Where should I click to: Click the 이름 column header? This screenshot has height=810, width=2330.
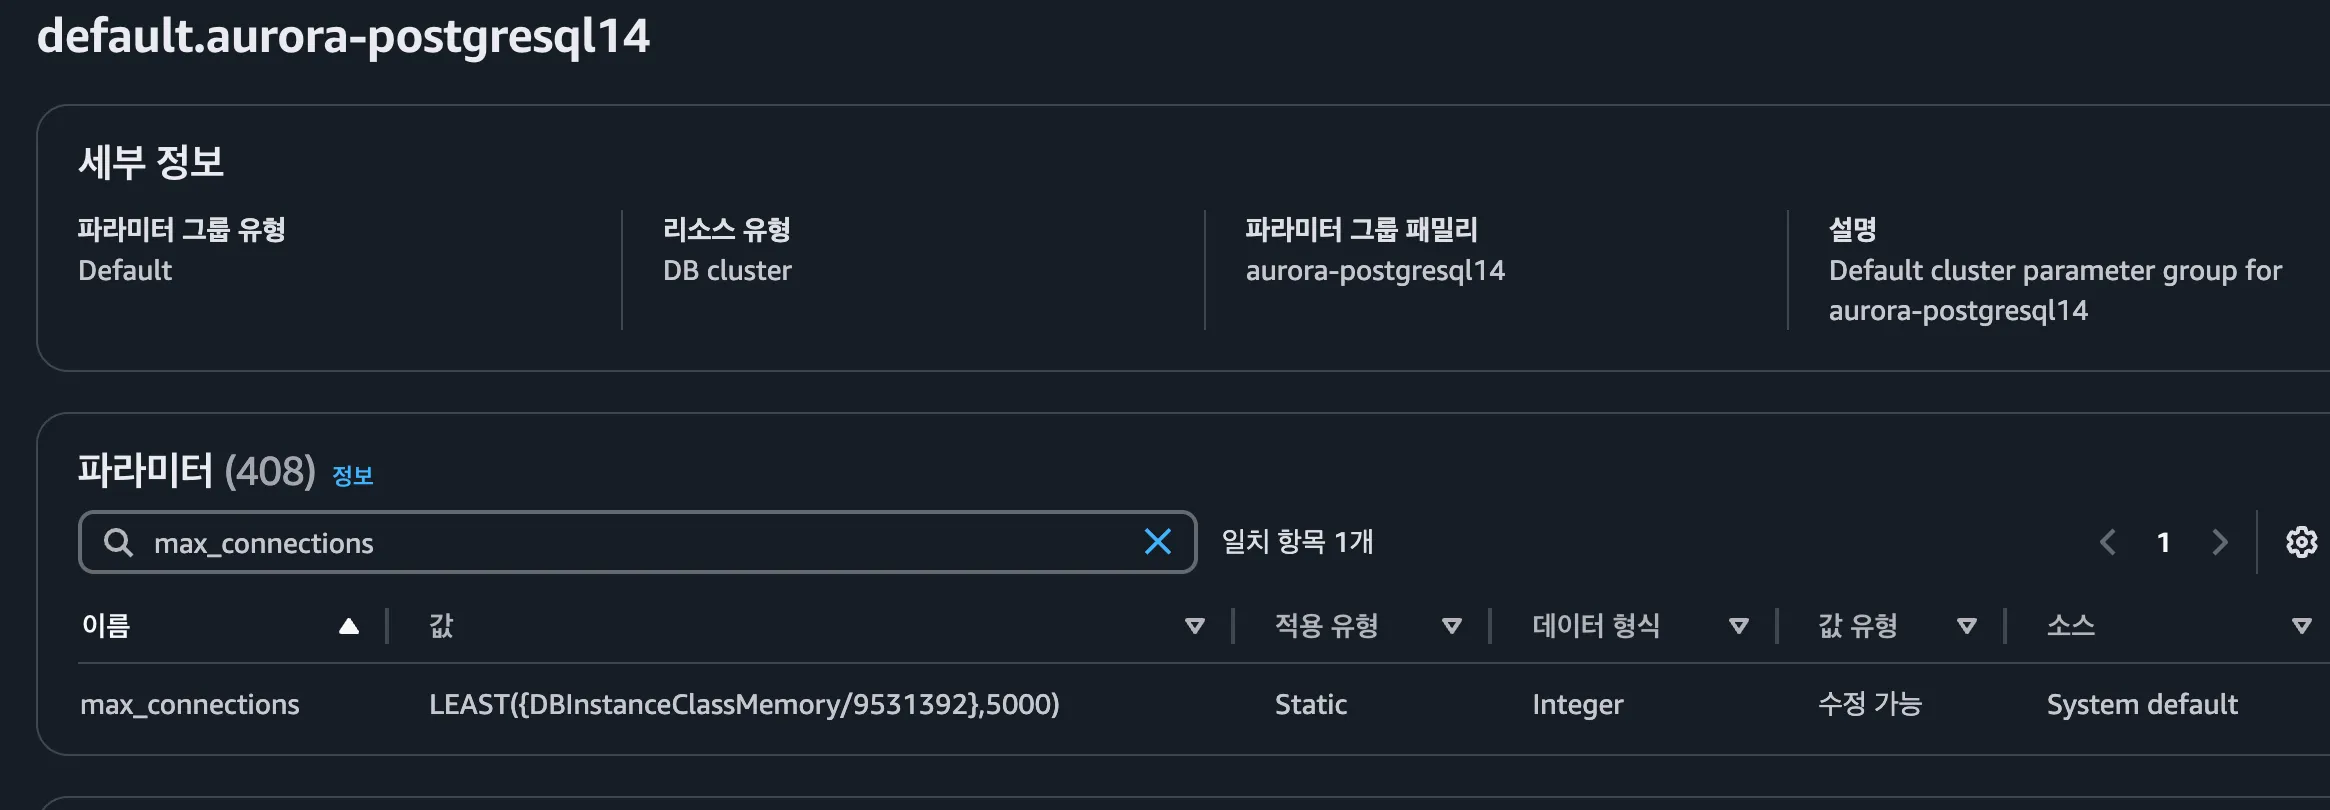tap(106, 626)
